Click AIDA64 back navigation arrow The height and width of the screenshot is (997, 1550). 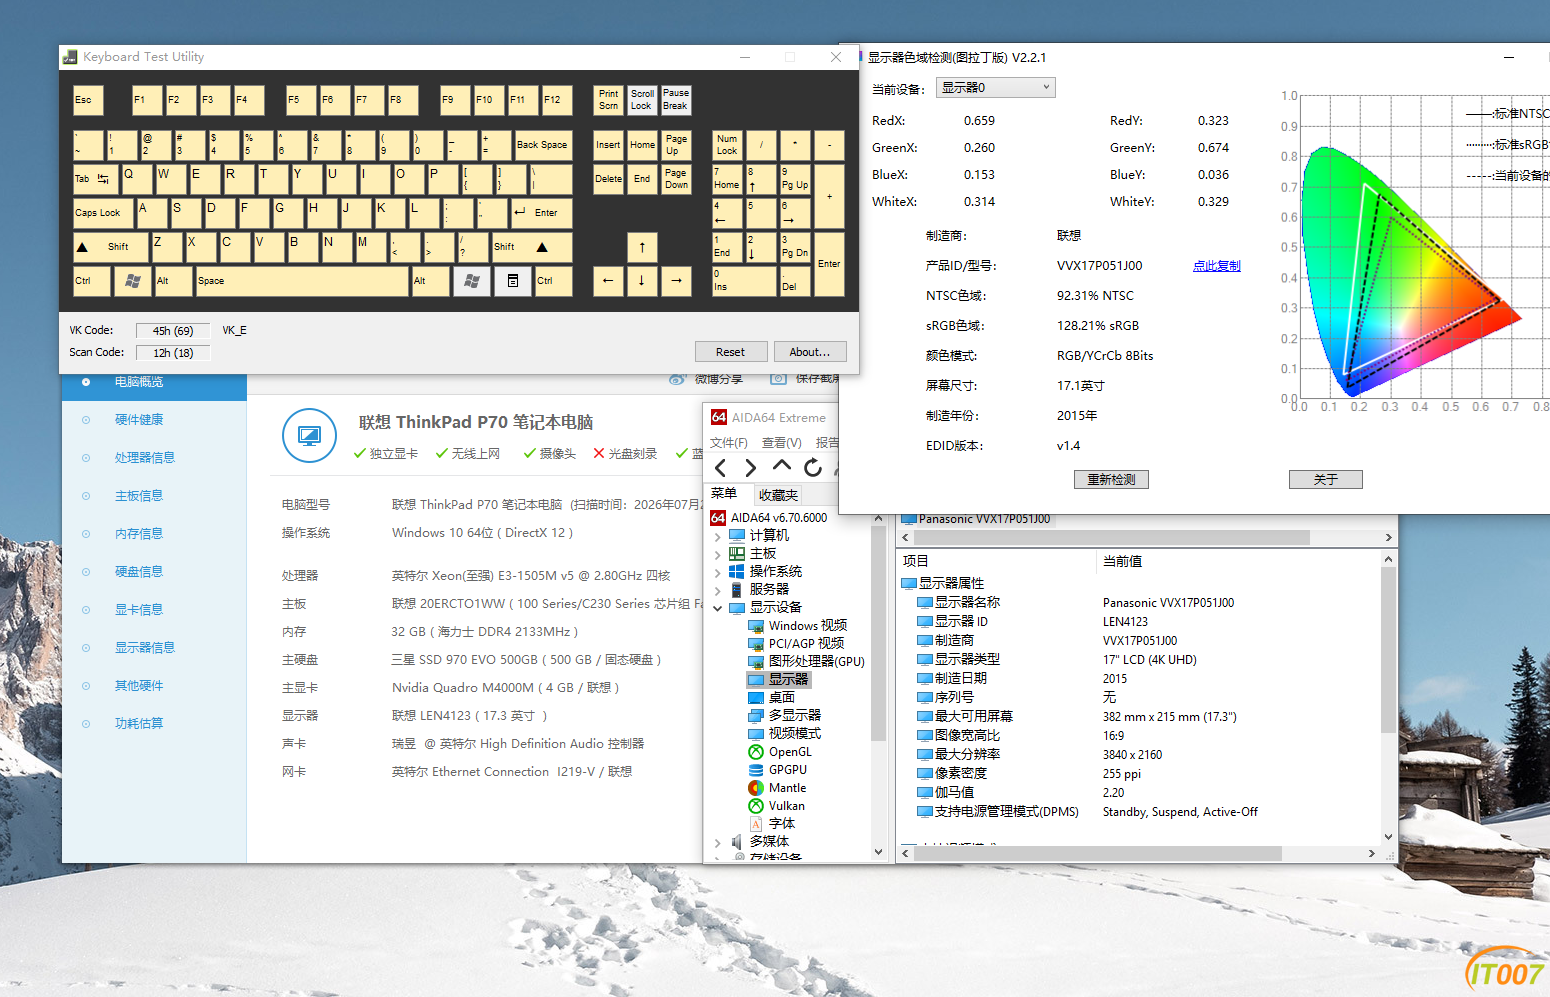pyautogui.click(x=720, y=467)
